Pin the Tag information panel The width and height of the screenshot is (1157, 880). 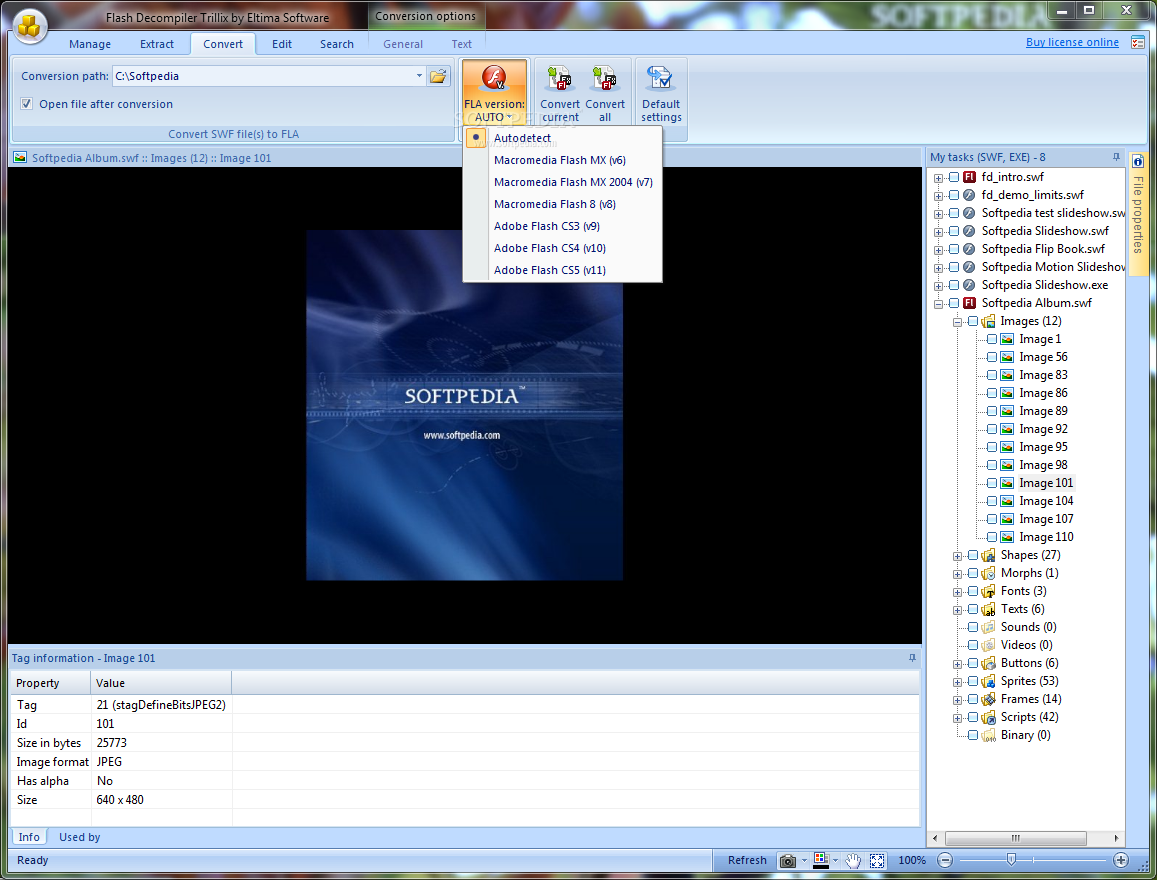coord(912,658)
